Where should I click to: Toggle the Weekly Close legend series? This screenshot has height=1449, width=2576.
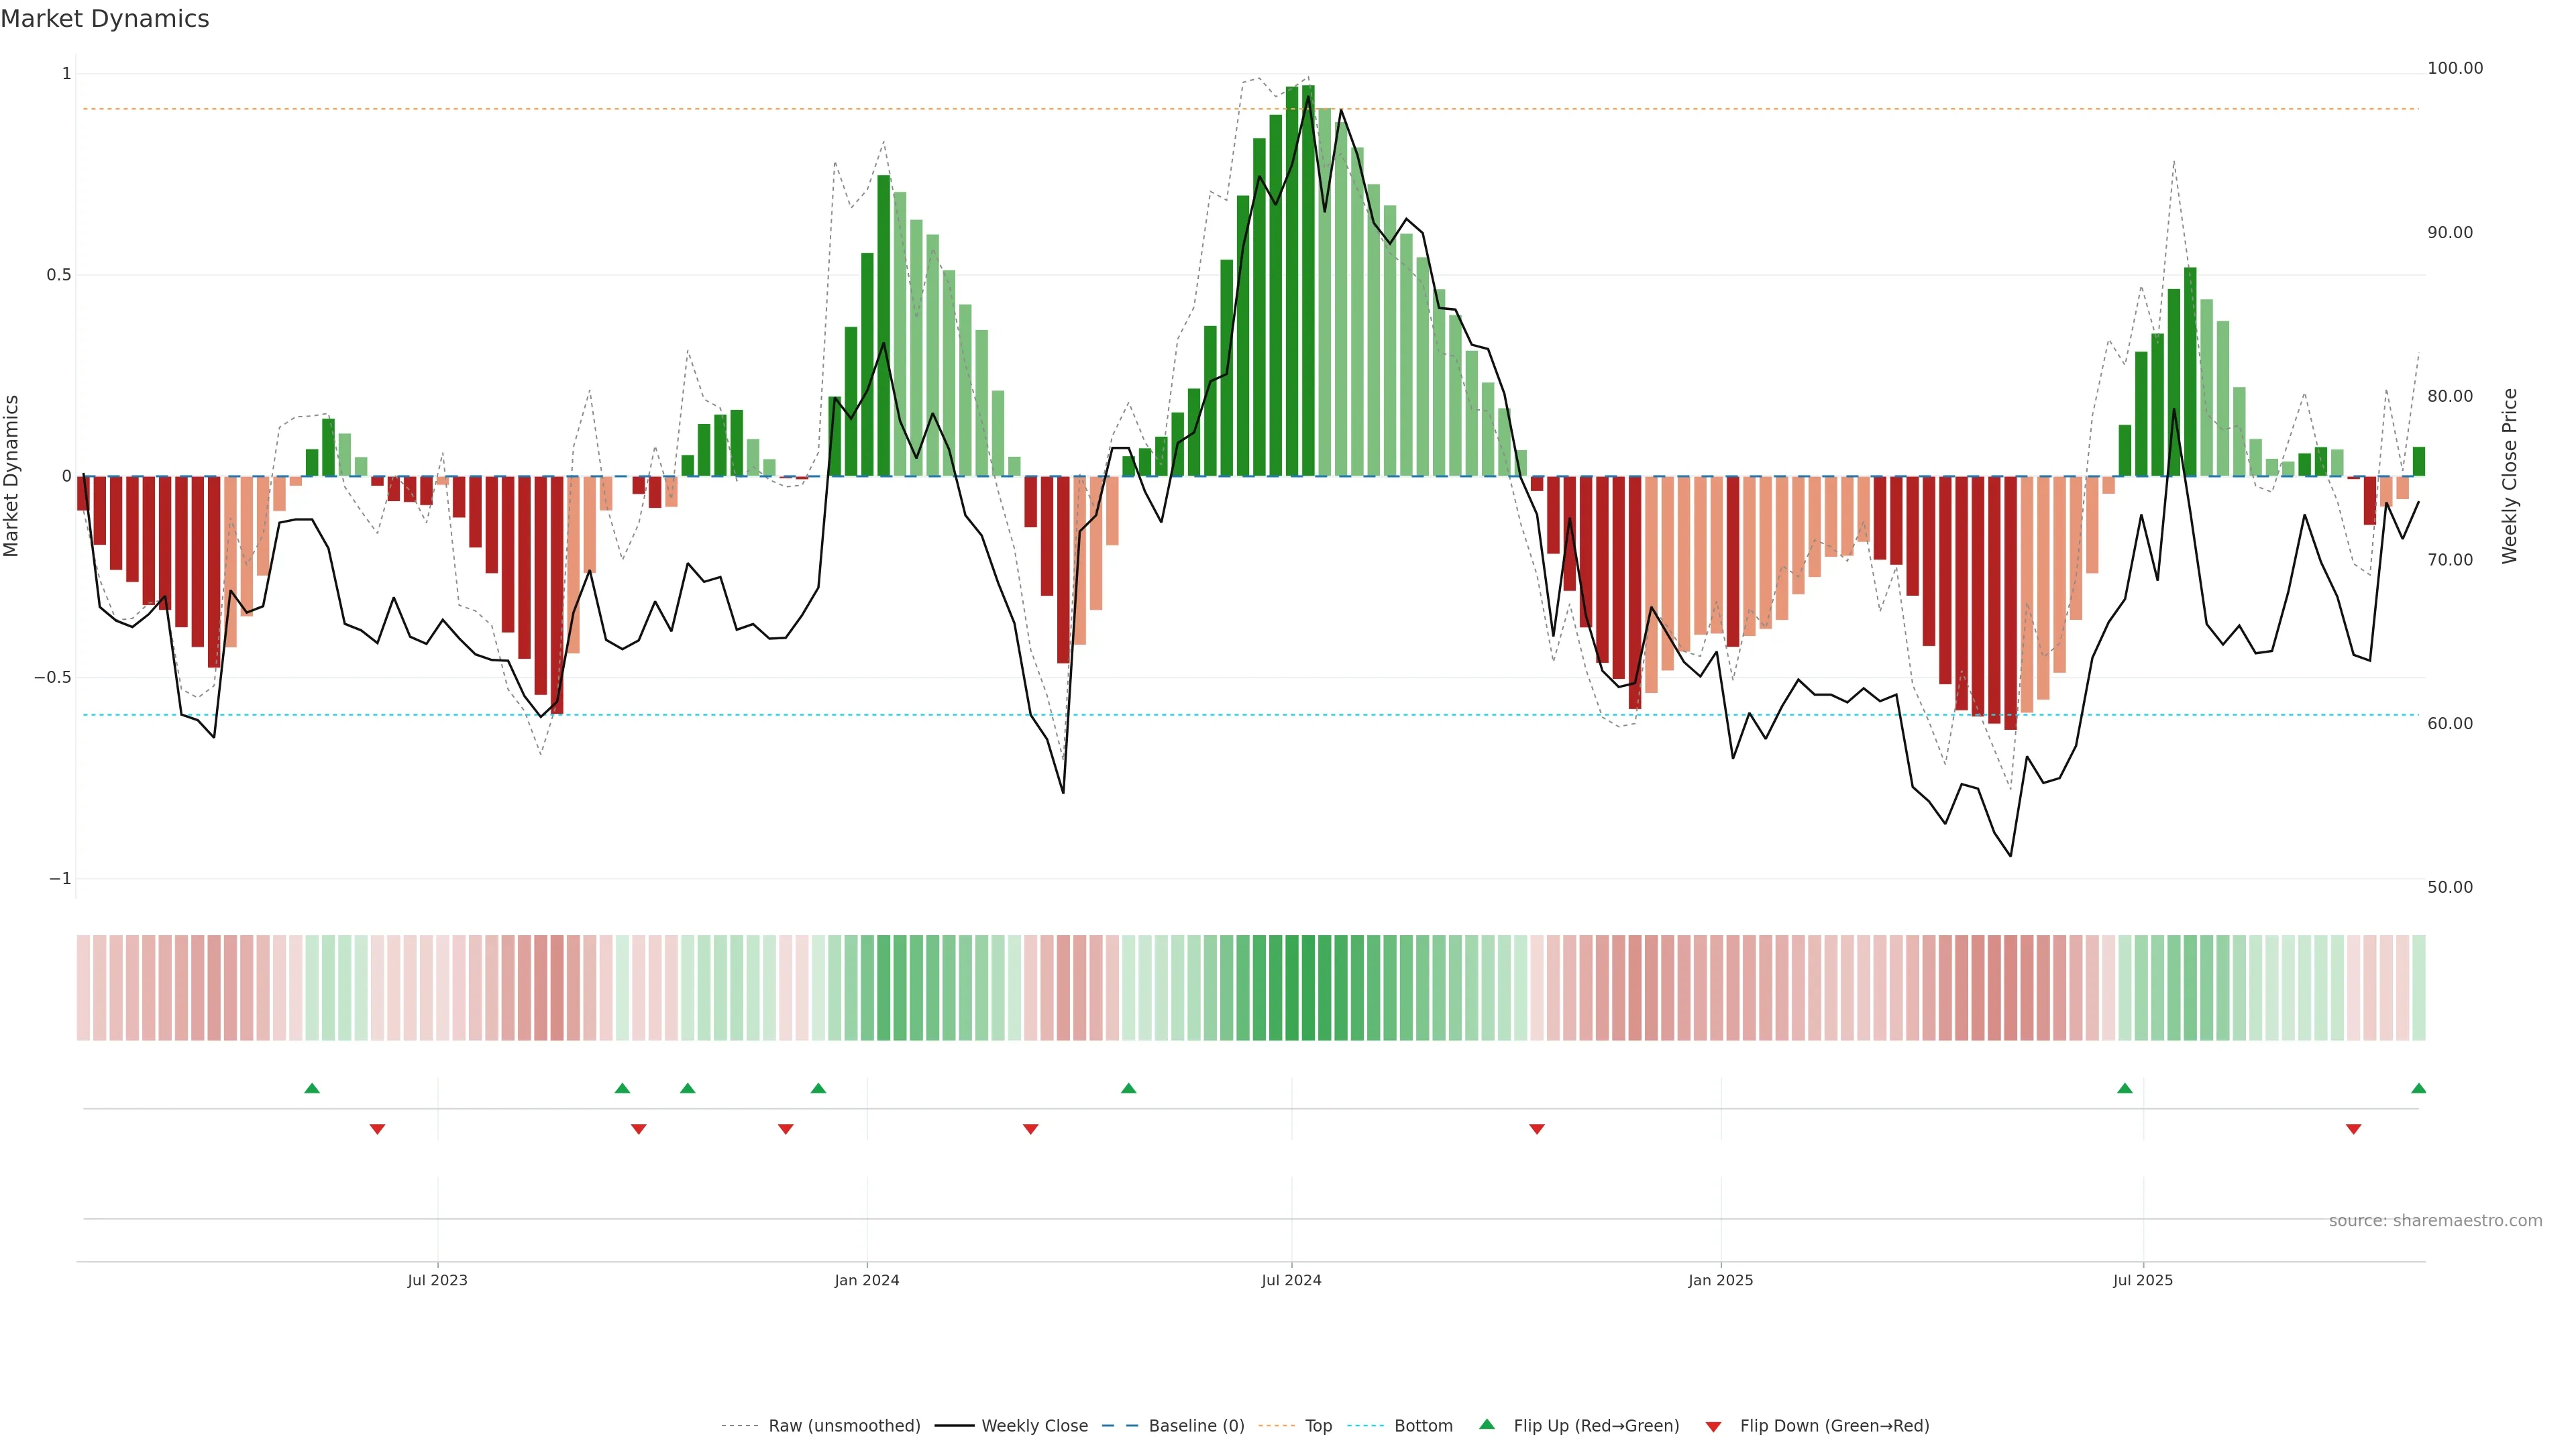[x=1034, y=1426]
